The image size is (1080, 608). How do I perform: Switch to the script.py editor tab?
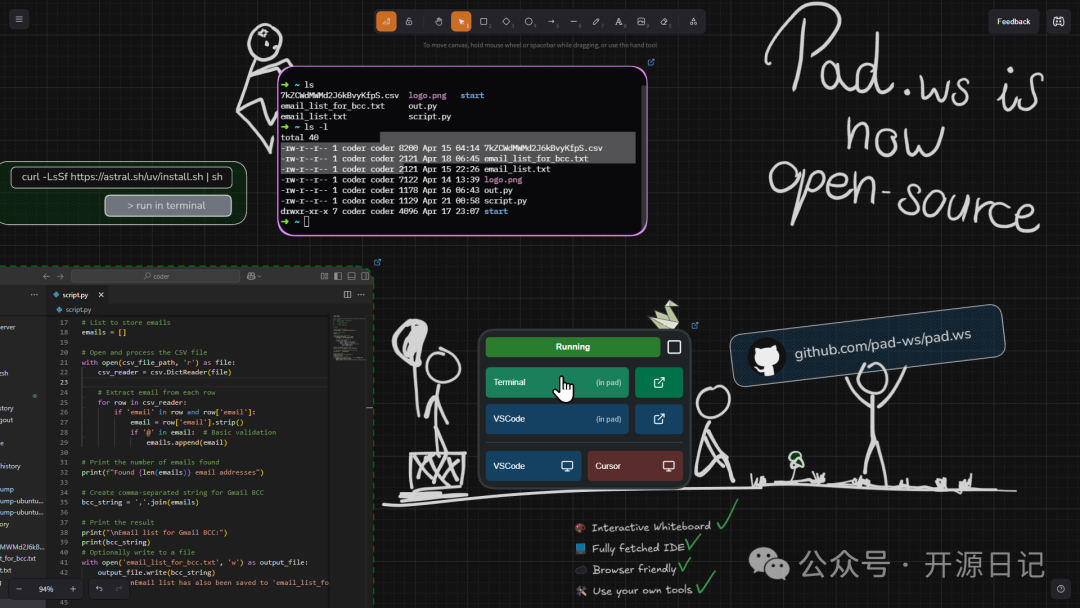pyautogui.click(x=75, y=295)
